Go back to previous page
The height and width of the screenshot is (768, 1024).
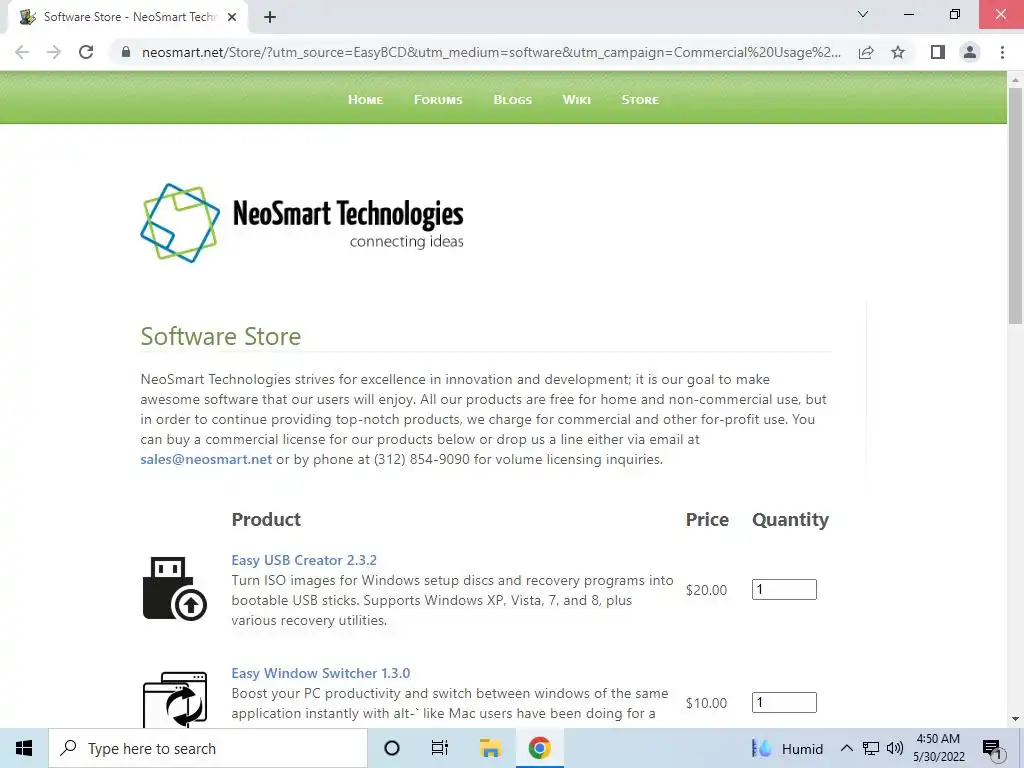(x=22, y=52)
